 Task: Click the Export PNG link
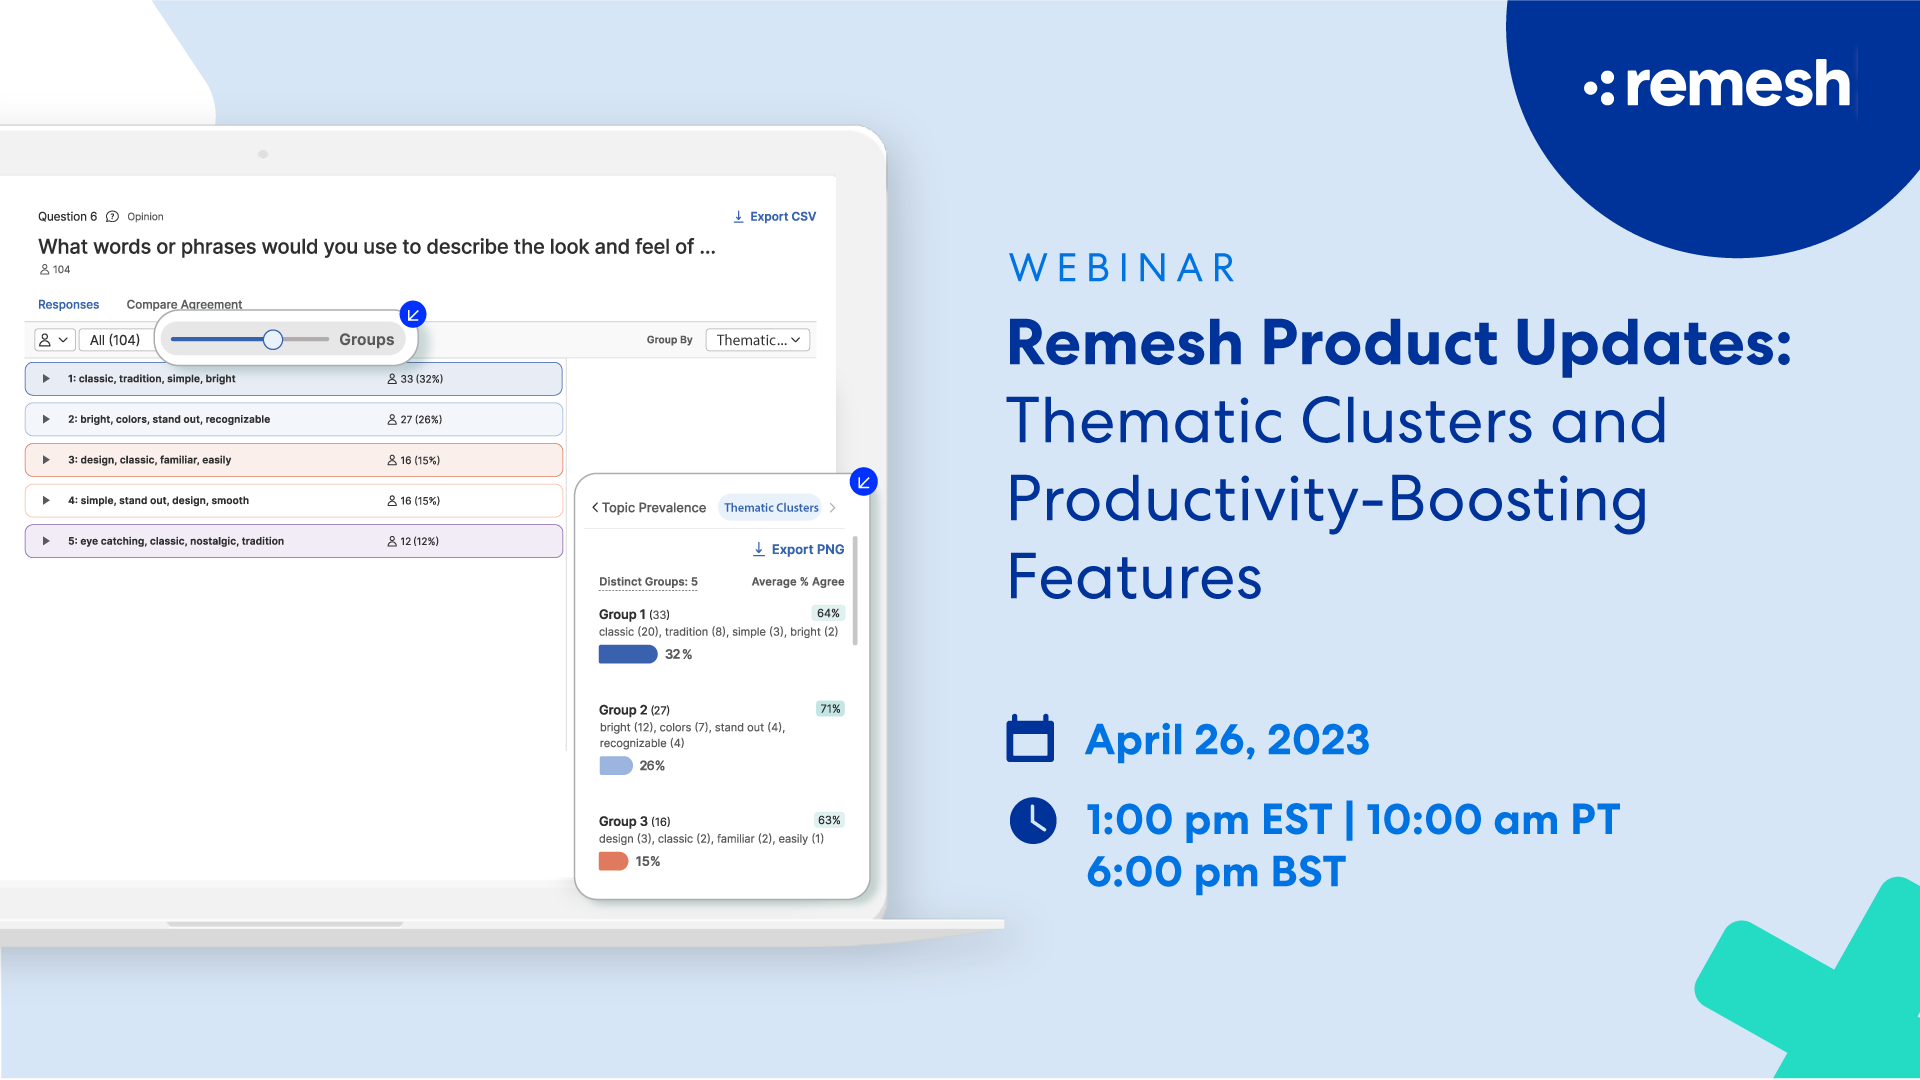click(807, 549)
